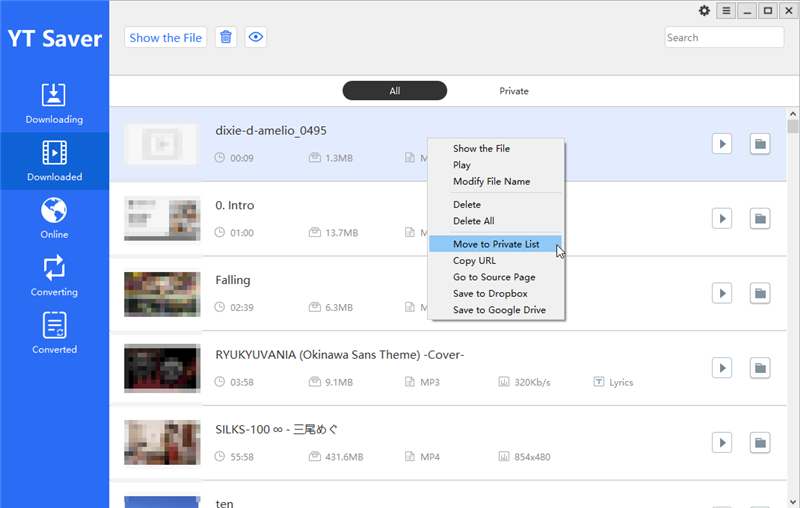Screen dimensions: 800x508
Task: Toggle the eye private-mode icon
Action: tap(256, 37)
